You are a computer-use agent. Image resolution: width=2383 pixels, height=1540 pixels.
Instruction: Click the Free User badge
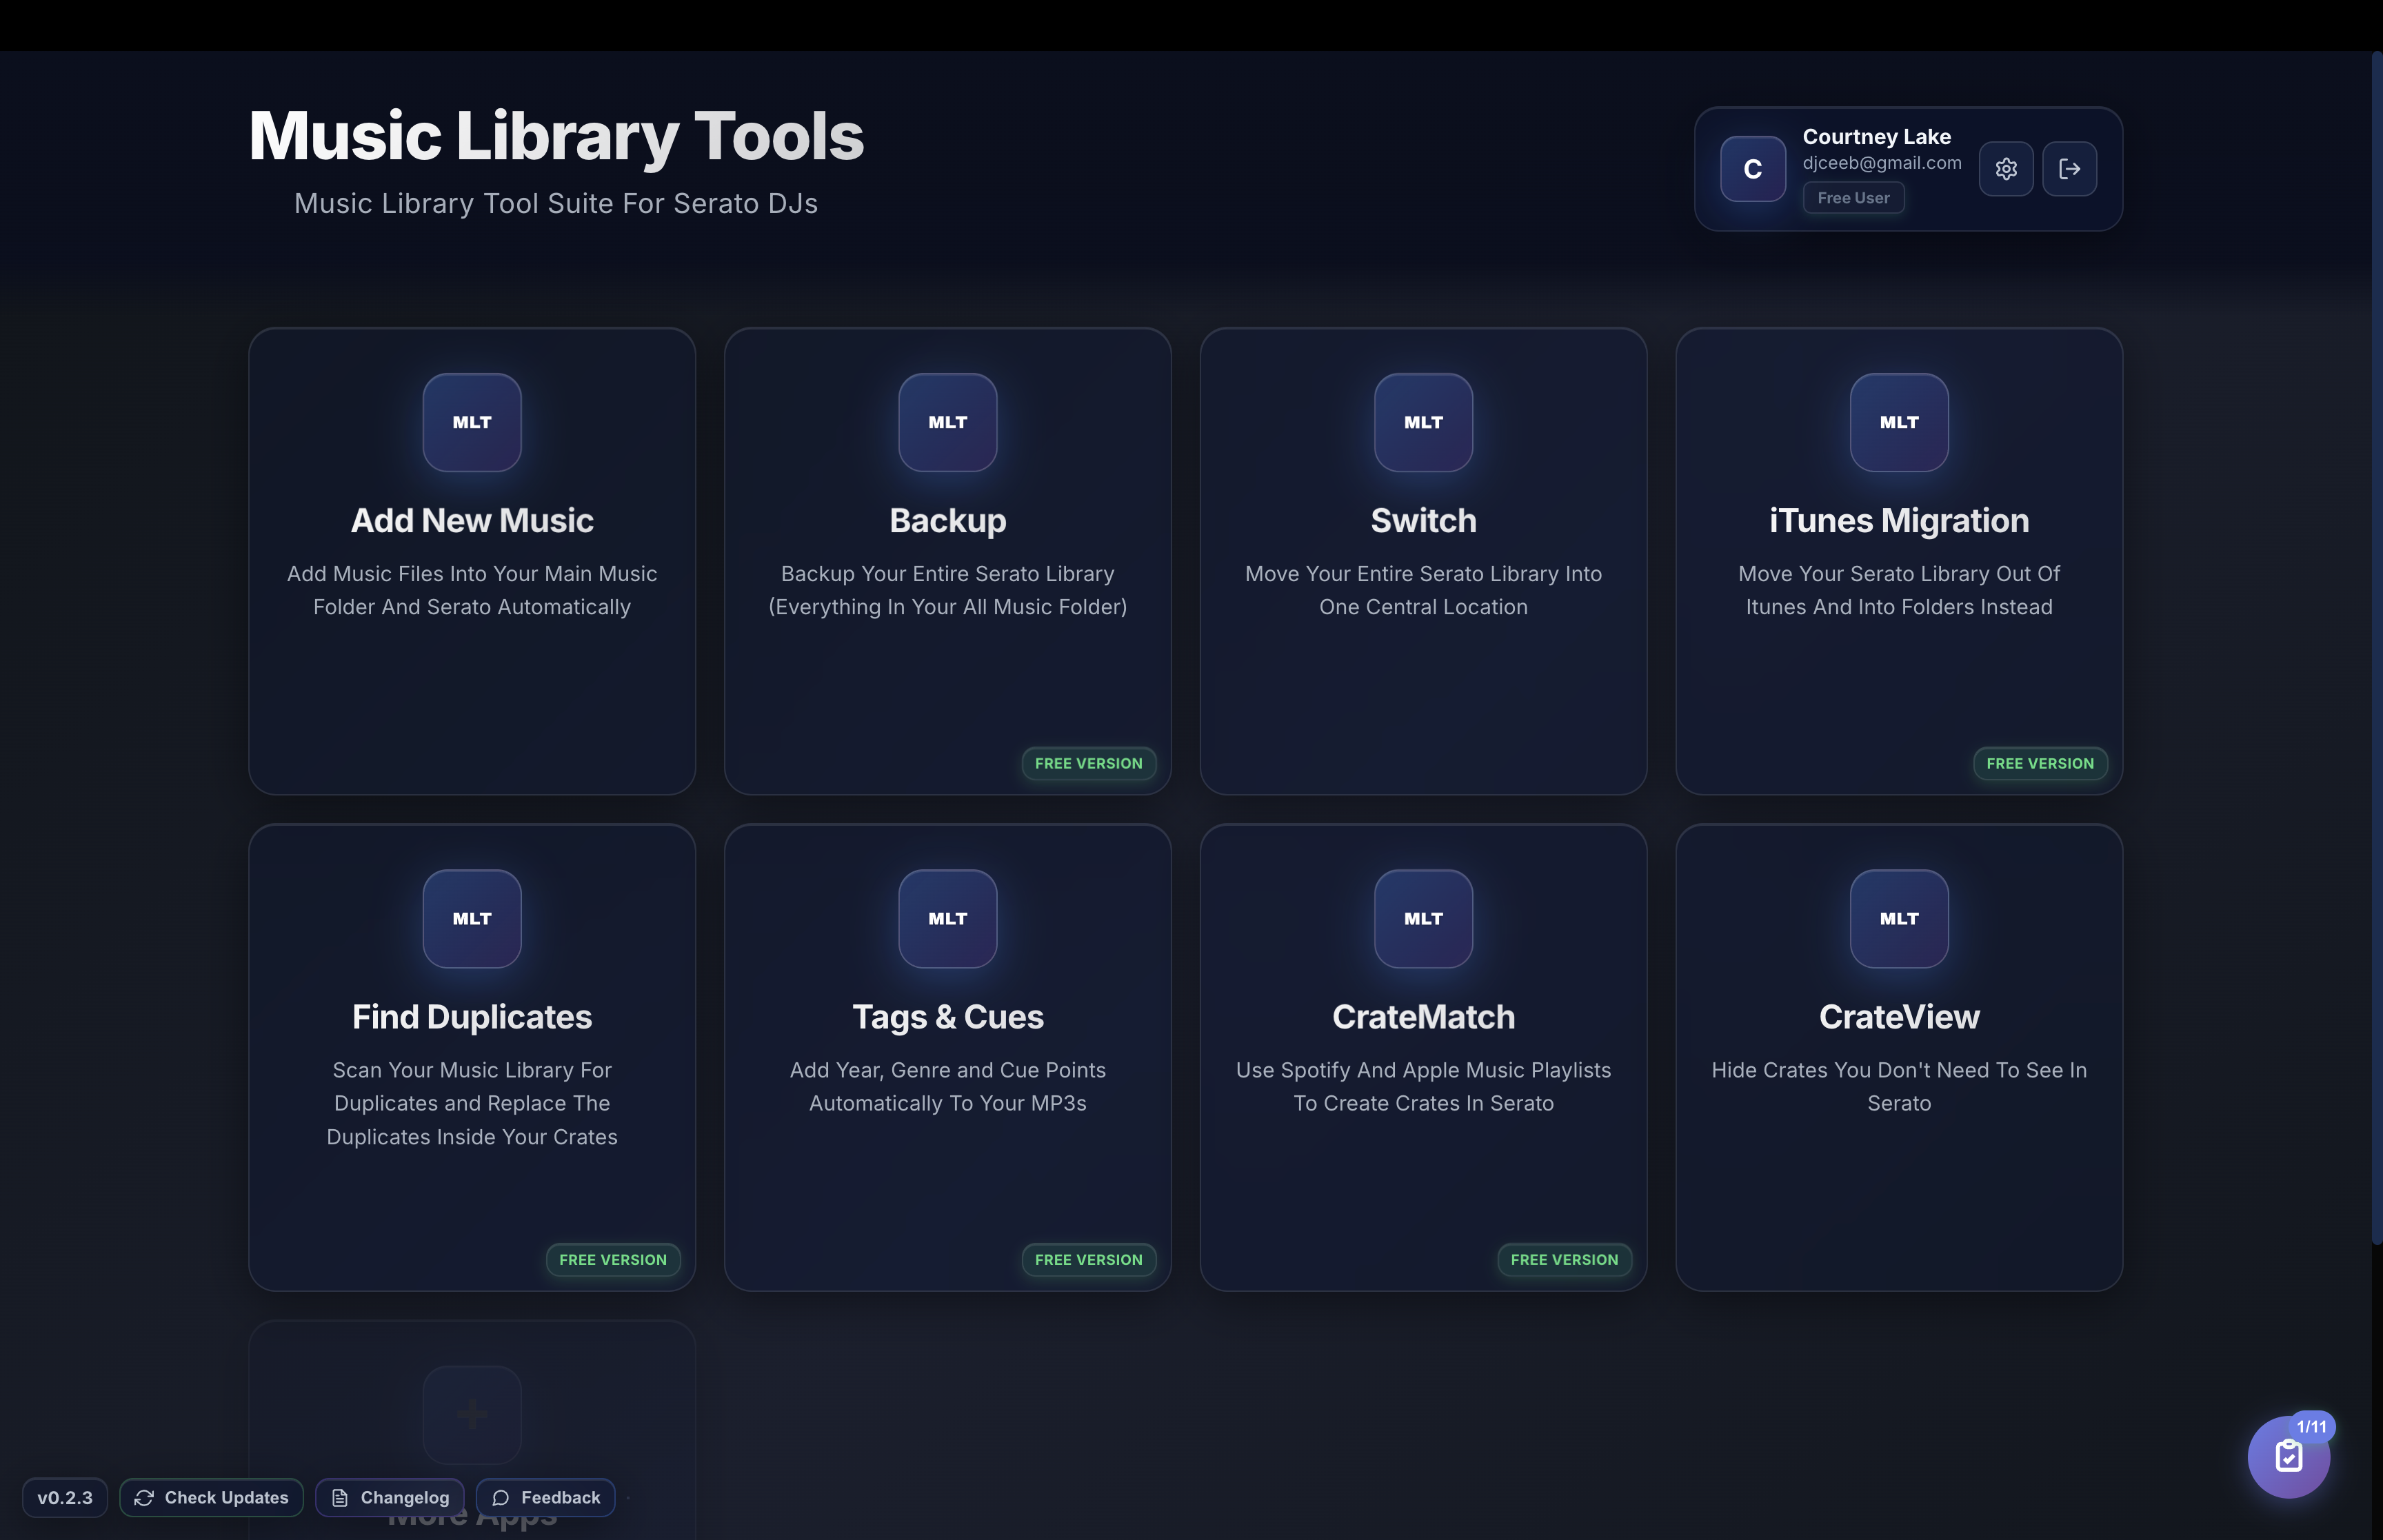pyautogui.click(x=1852, y=197)
